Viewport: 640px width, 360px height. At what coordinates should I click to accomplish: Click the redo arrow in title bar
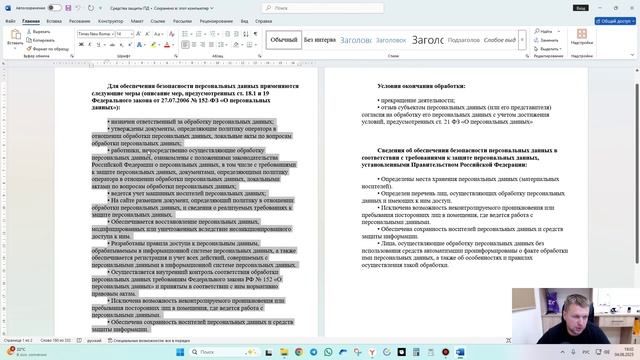91,8
